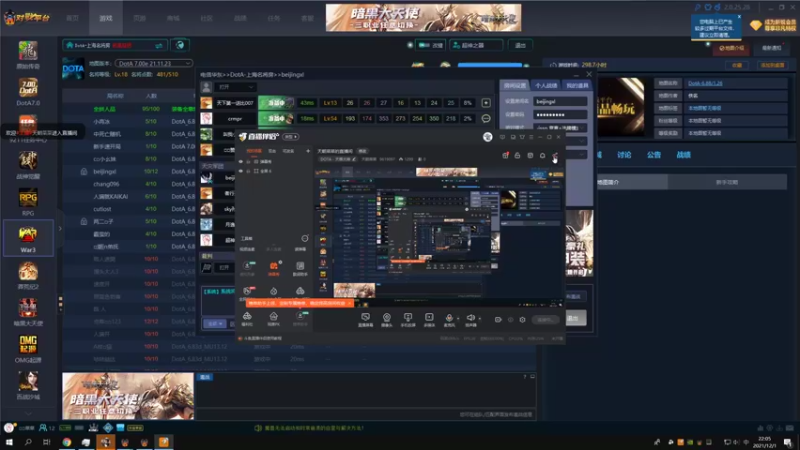The width and height of the screenshot is (800, 450).
Task: Open the 讨论 tab on the right panel
Action: click(x=624, y=155)
